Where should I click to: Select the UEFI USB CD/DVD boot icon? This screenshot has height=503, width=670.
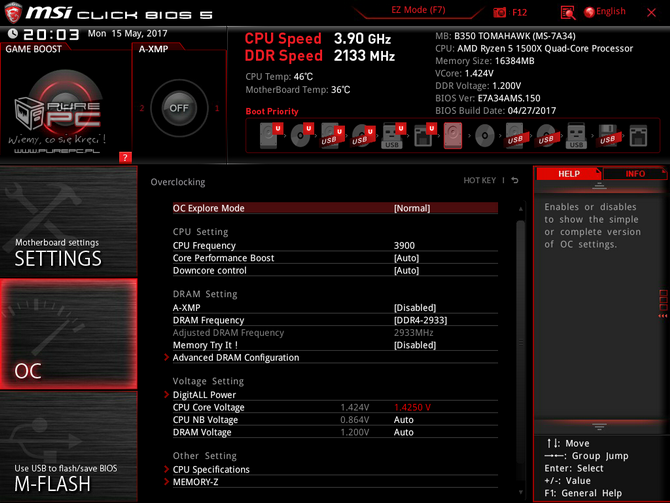point(363,135)
